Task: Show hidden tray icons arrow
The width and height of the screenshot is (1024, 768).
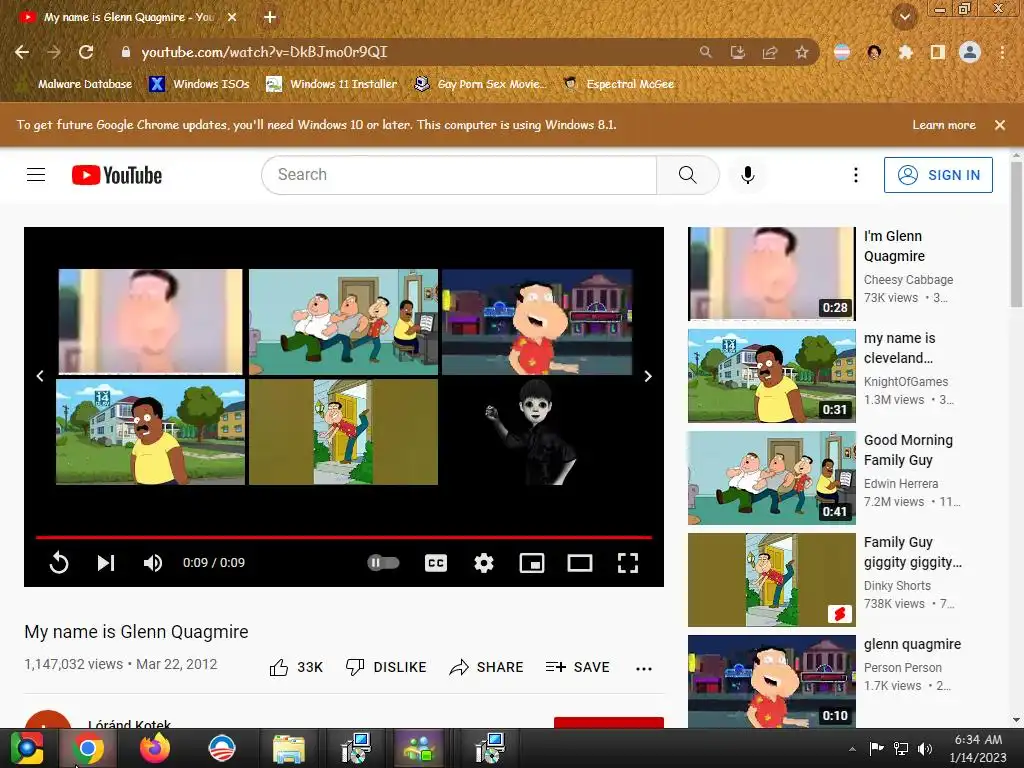Action: click(x=852, y=749)
